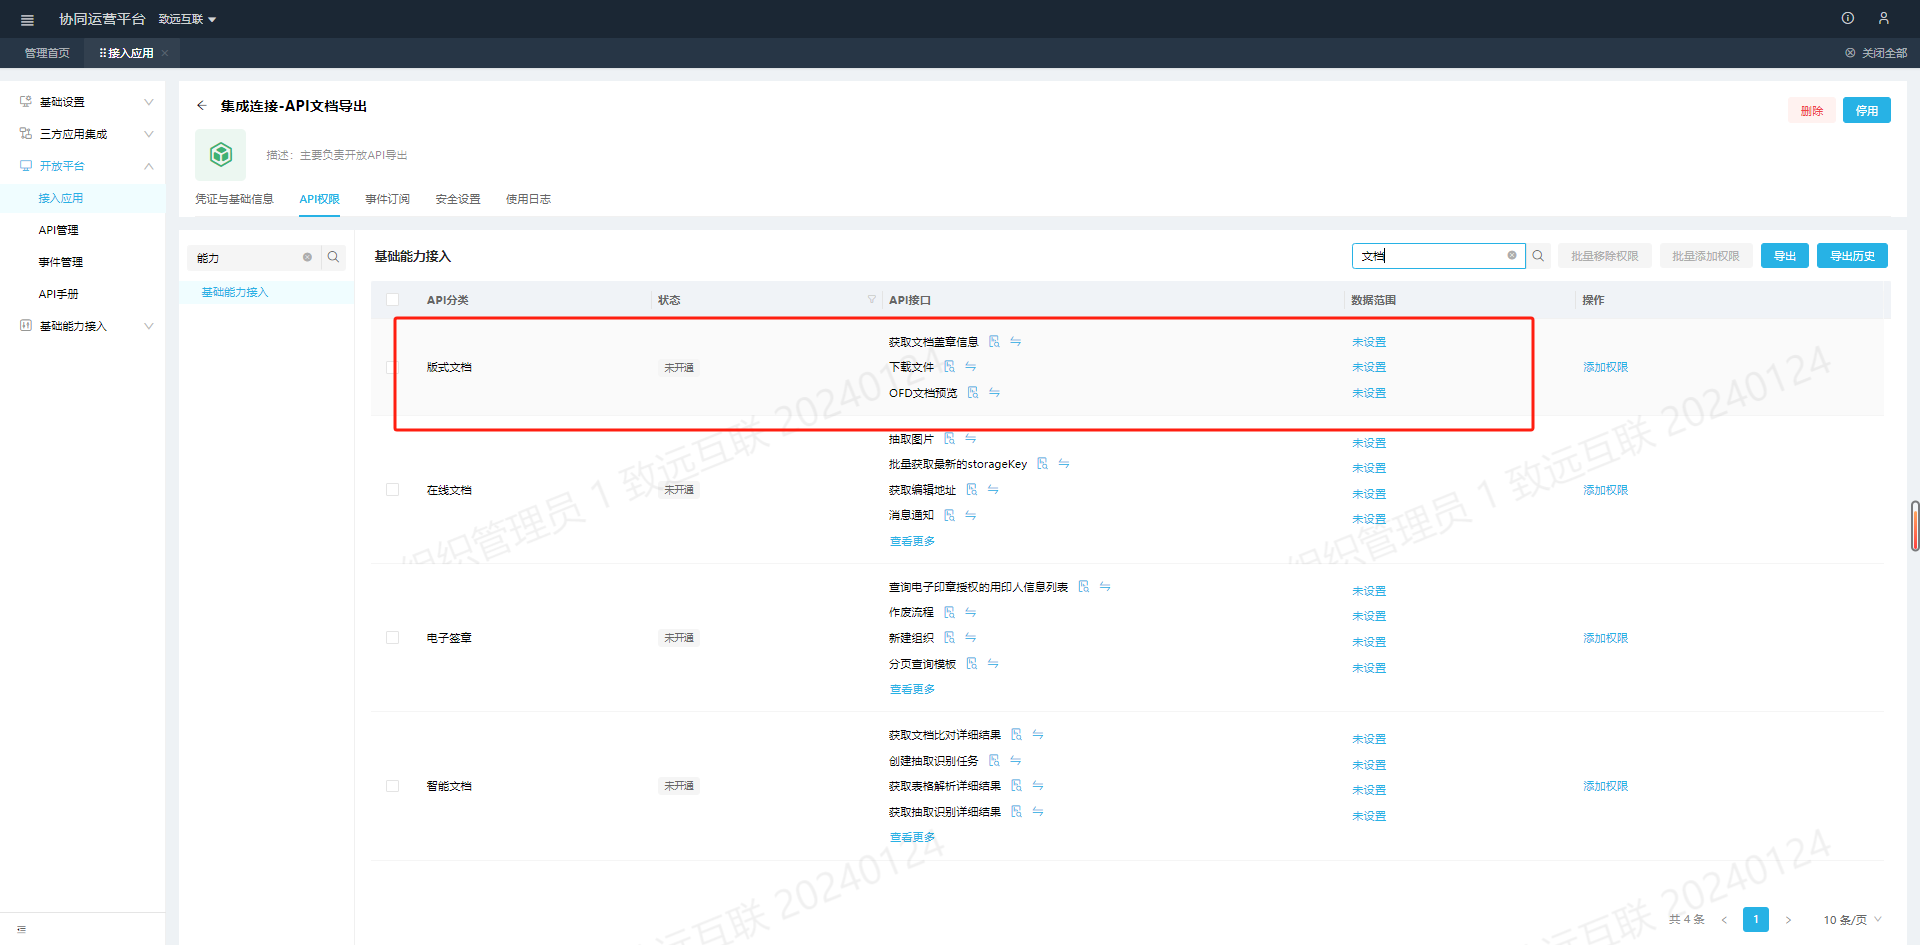Open 导出历史
Viewport: 1920px width, 945px height.
click(x=1852, y=256)
